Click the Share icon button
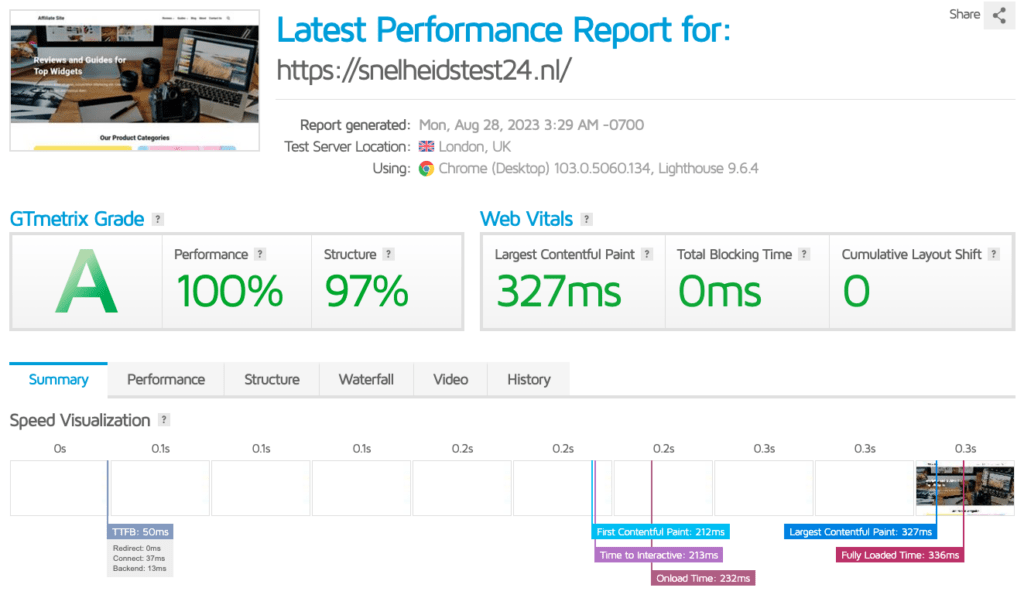Viewport: 1024px width, 598px height. coord(999,15)
